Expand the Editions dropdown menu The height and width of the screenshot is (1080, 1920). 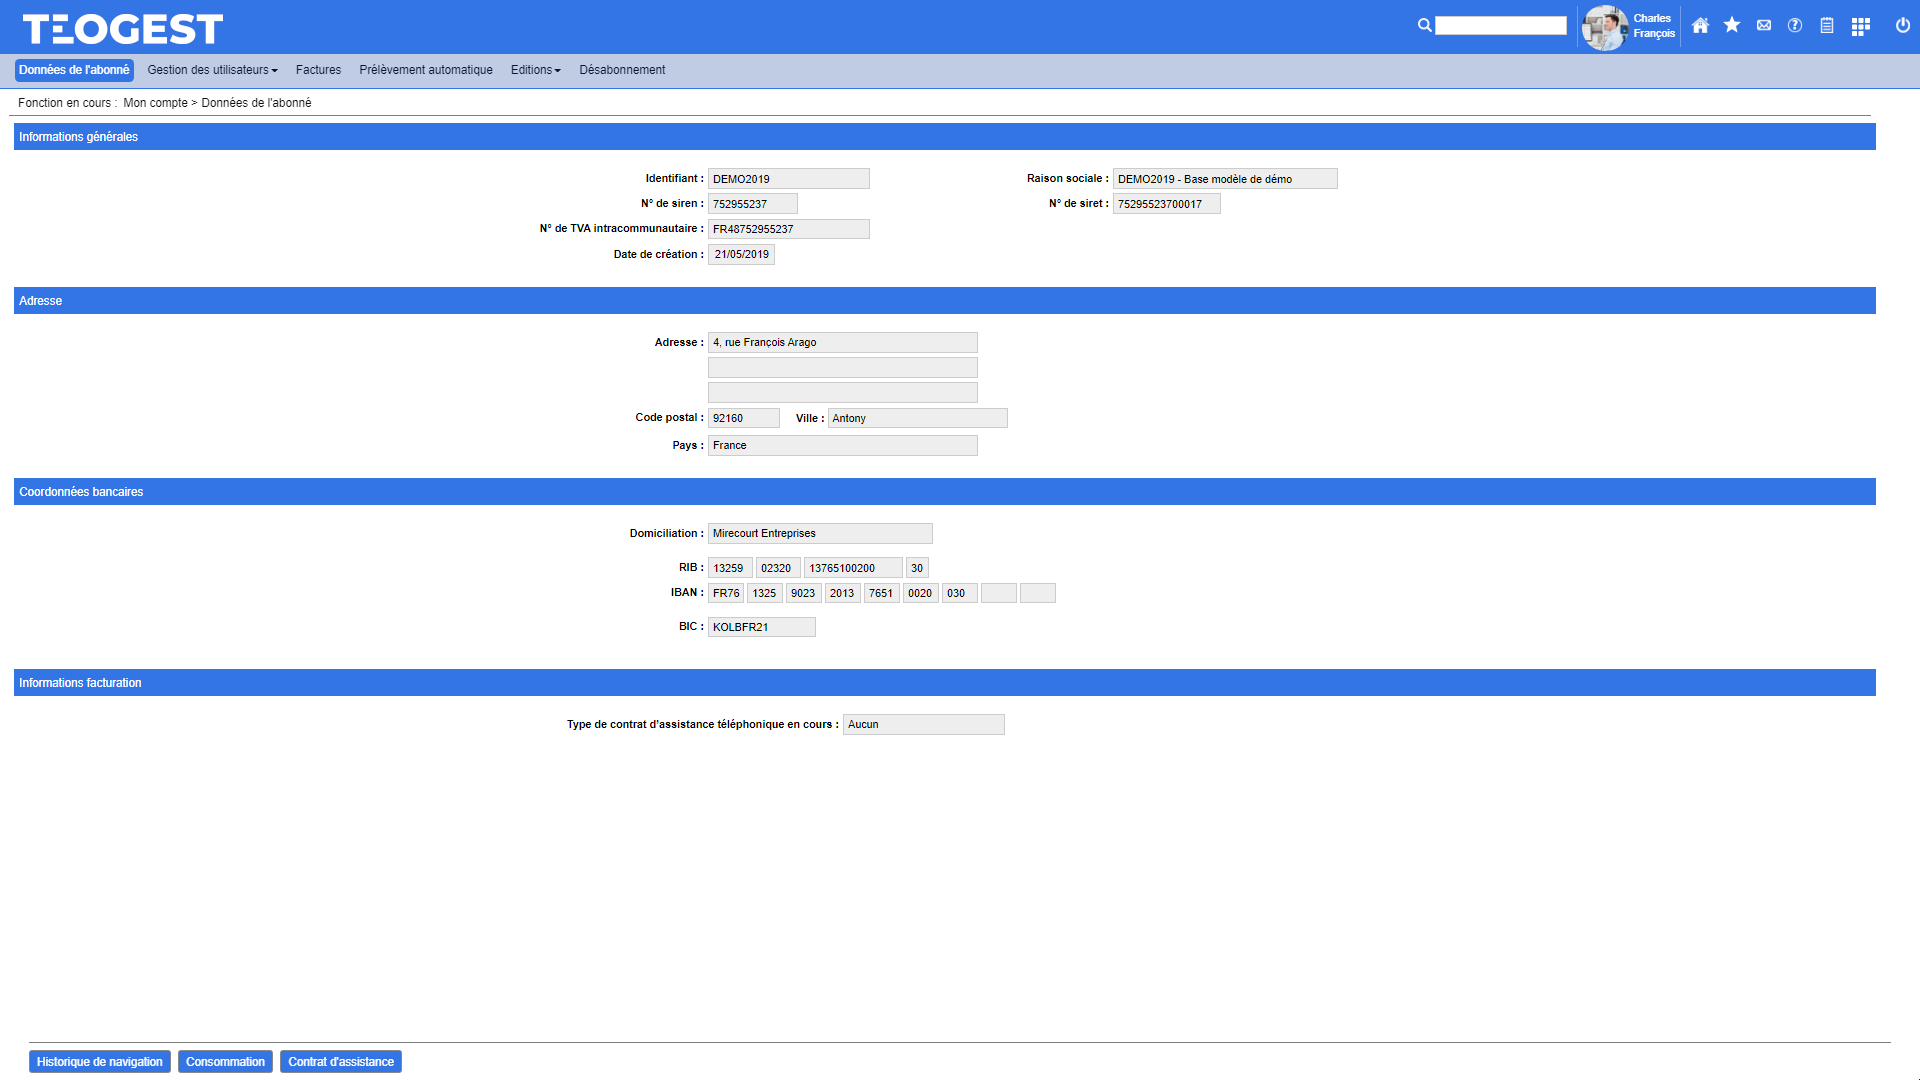coord(535,70)
